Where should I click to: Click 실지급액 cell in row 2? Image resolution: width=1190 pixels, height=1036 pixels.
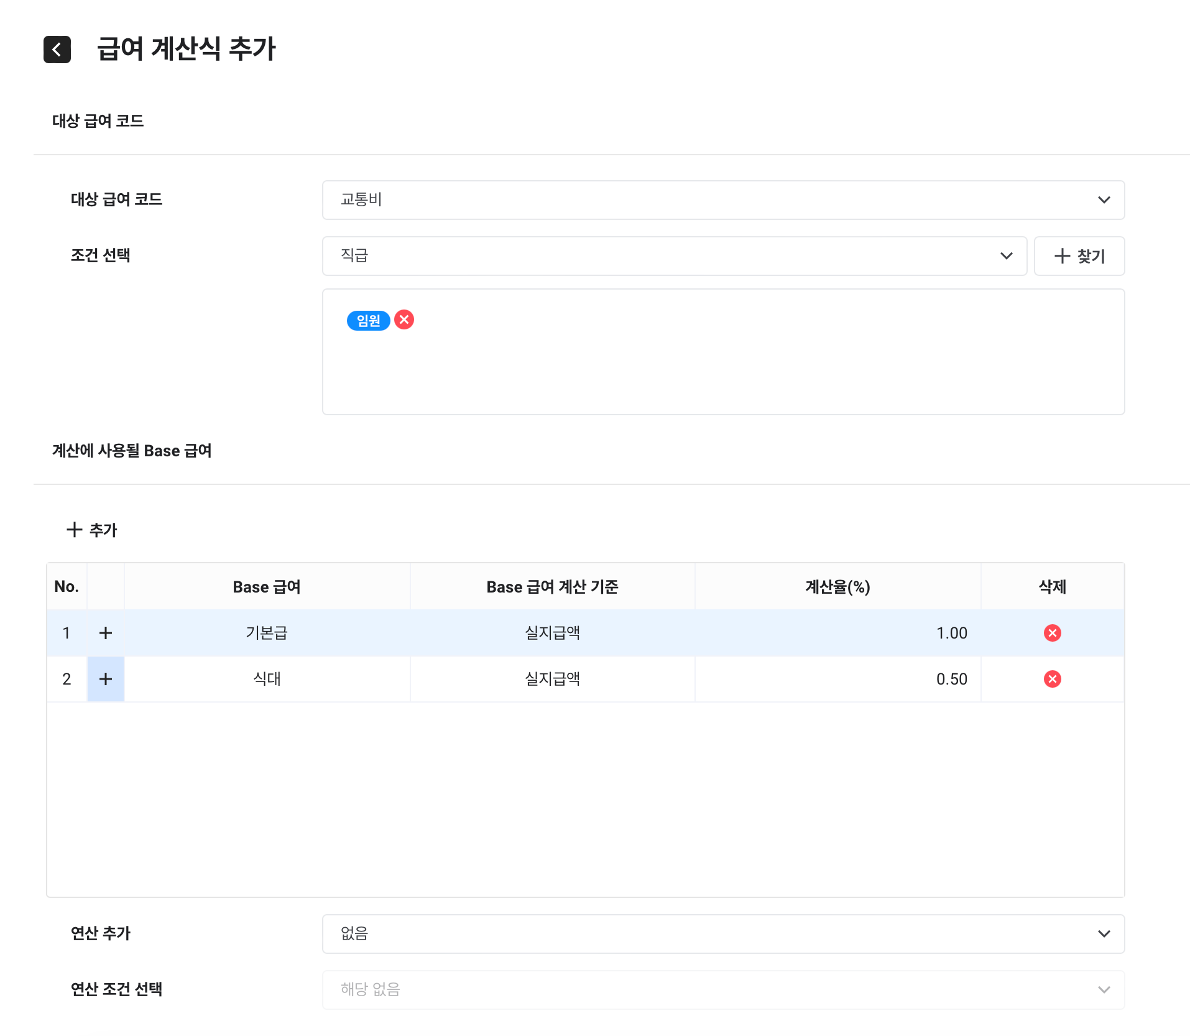click(552, 679)
